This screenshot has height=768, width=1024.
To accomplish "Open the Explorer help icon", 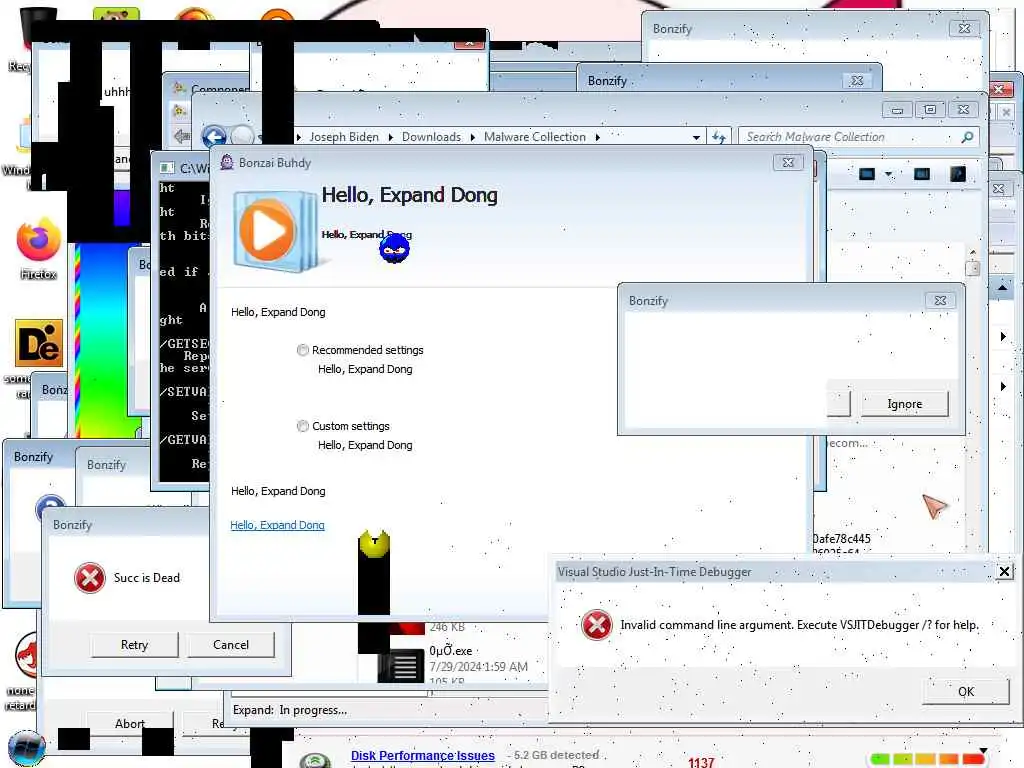I will [957, 174].
